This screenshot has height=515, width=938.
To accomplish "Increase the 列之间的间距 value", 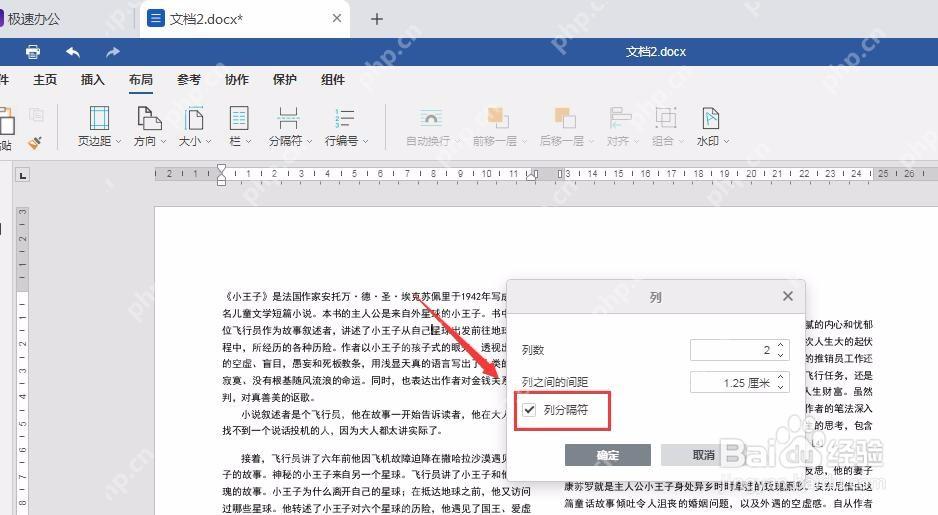I will click(x=781, y=377).
